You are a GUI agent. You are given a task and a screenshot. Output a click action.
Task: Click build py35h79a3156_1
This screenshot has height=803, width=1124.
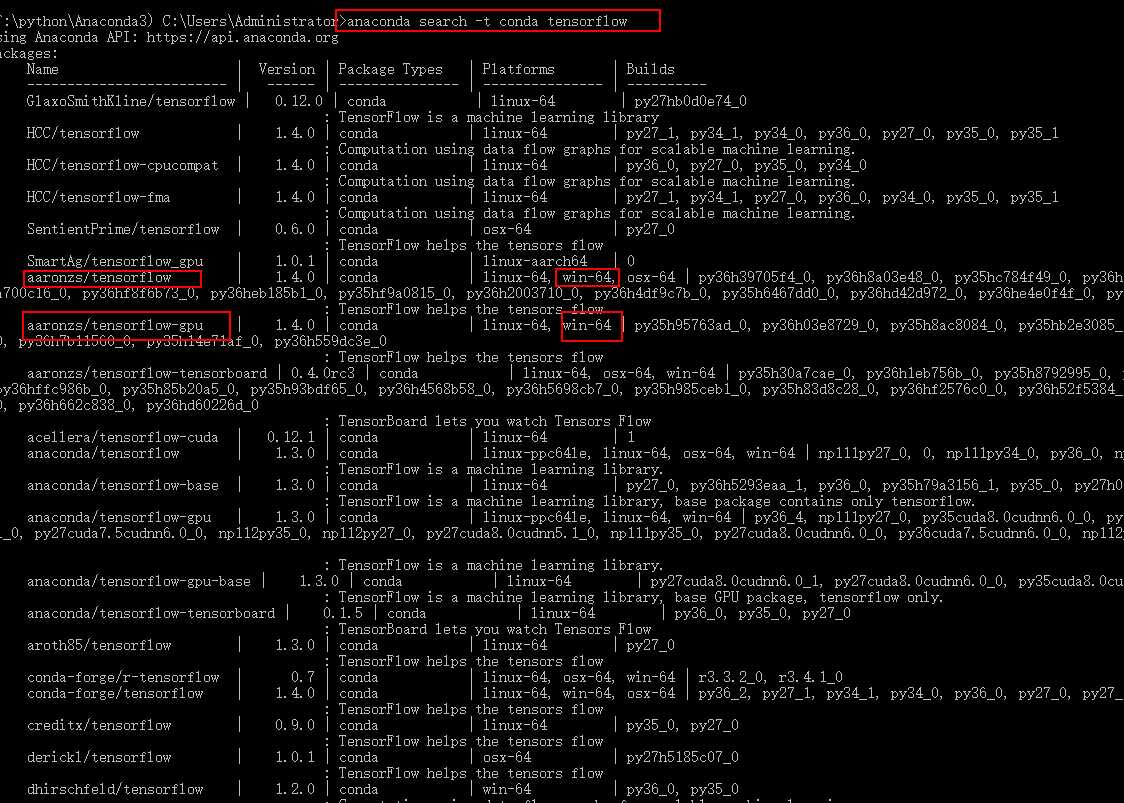pos(938,485)
